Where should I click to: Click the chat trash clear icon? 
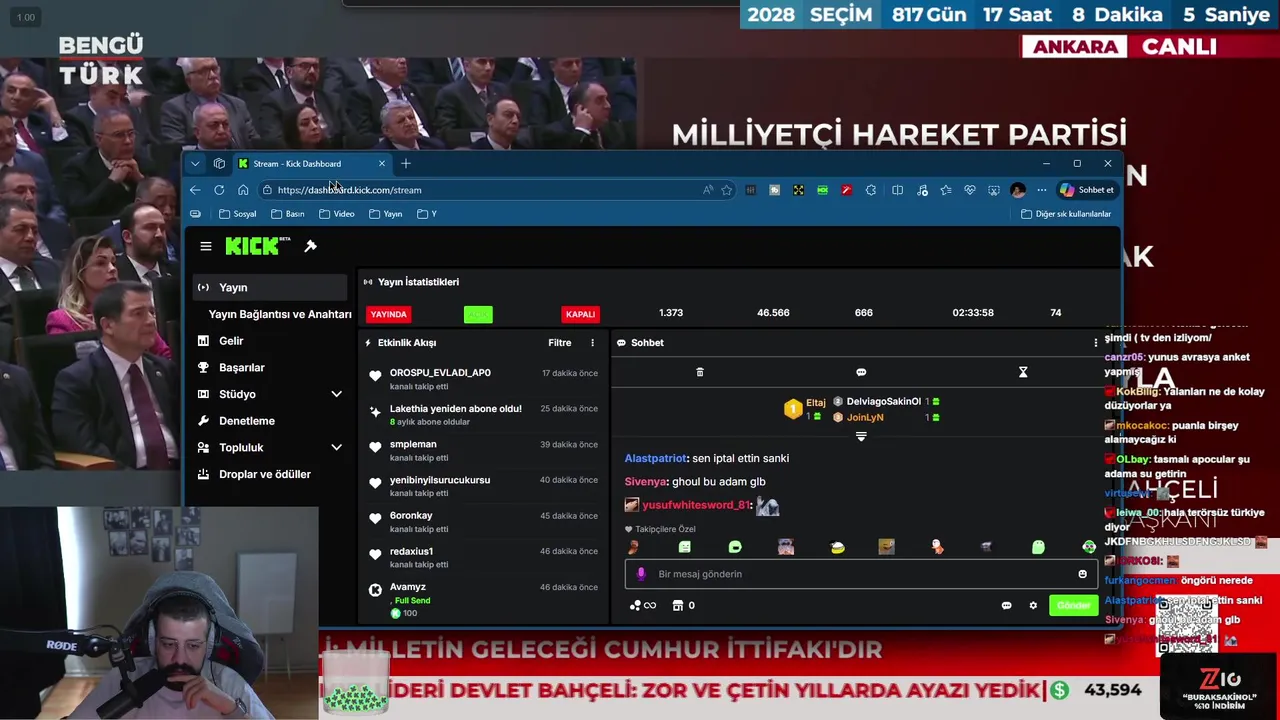click(700, 372)
